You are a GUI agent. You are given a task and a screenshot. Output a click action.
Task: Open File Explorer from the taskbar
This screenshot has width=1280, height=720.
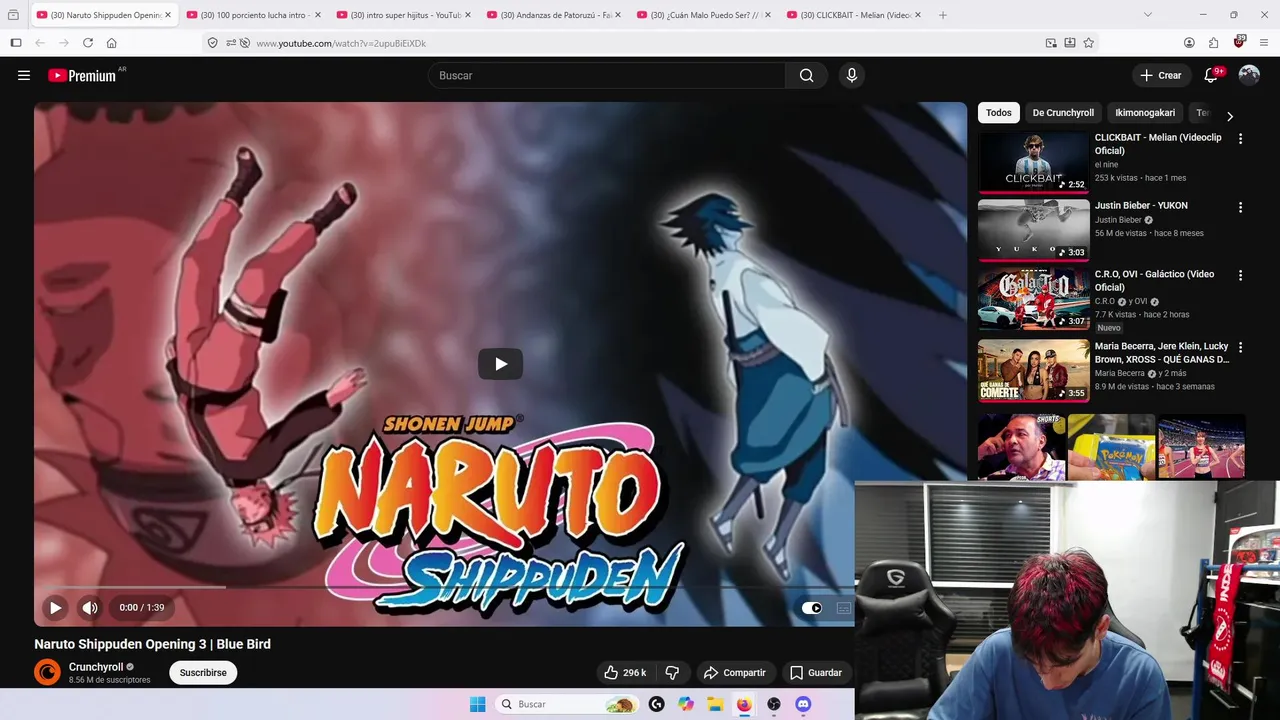coord(715,704)
